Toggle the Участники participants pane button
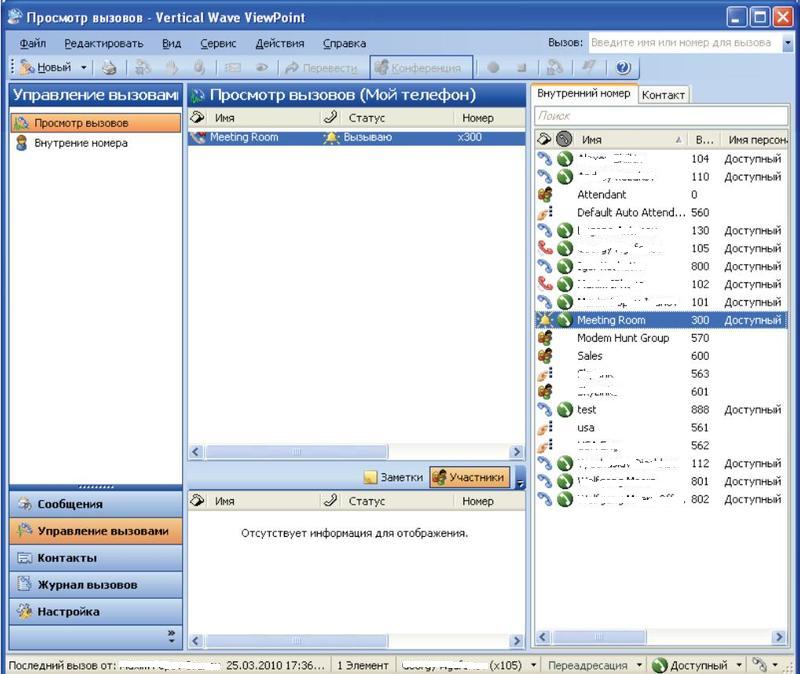The image size is (800, 674). tap(470, 478)
